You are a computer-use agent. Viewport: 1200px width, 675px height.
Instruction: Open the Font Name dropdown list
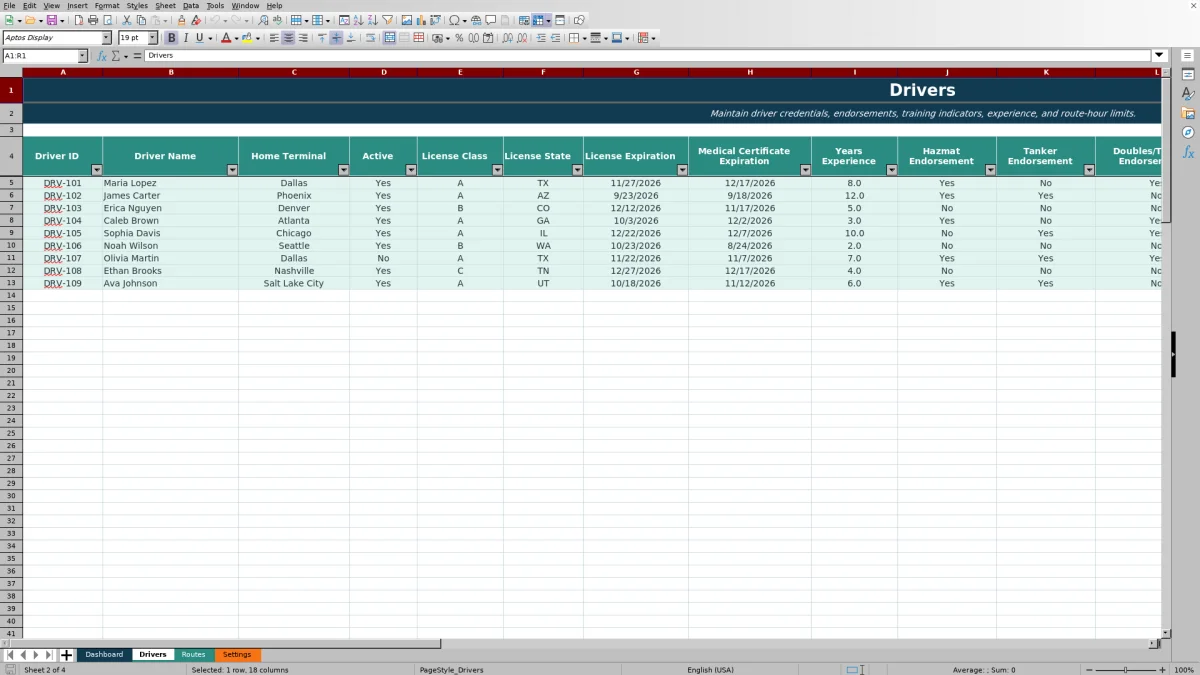point(107,38)
